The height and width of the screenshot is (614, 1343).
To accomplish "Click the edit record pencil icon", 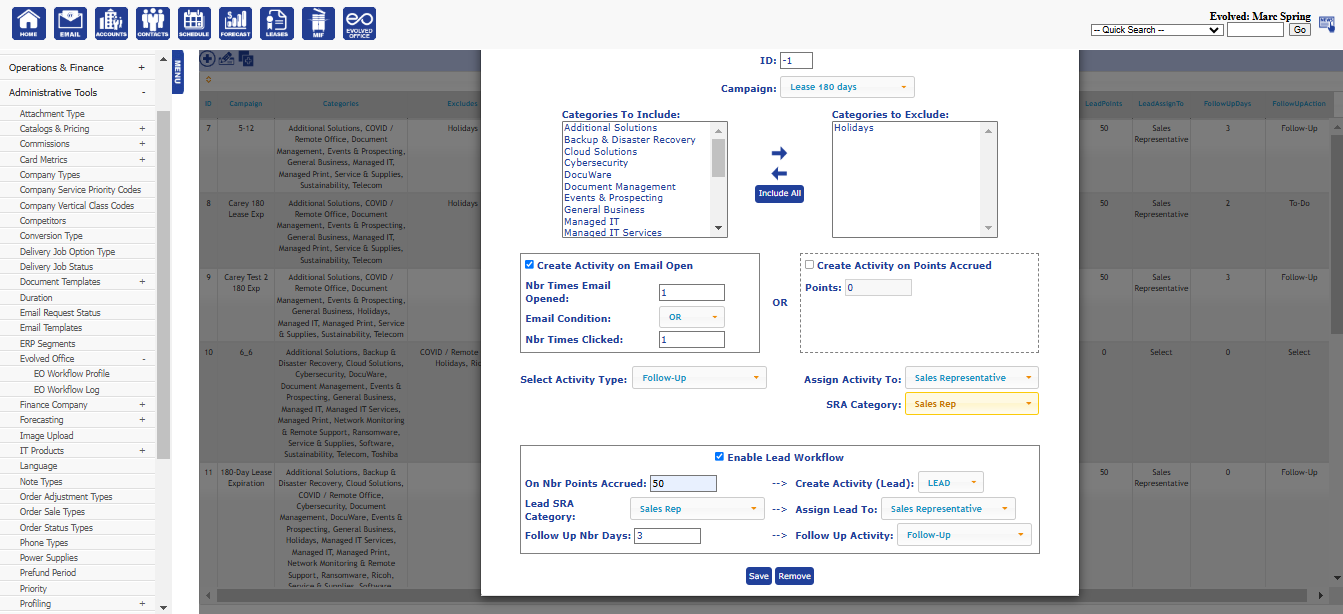I will [x=227, y=59].
